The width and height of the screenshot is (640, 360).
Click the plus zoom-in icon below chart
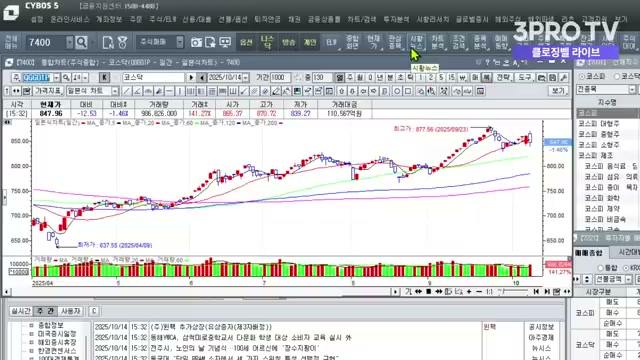click(x=469, y=291)
